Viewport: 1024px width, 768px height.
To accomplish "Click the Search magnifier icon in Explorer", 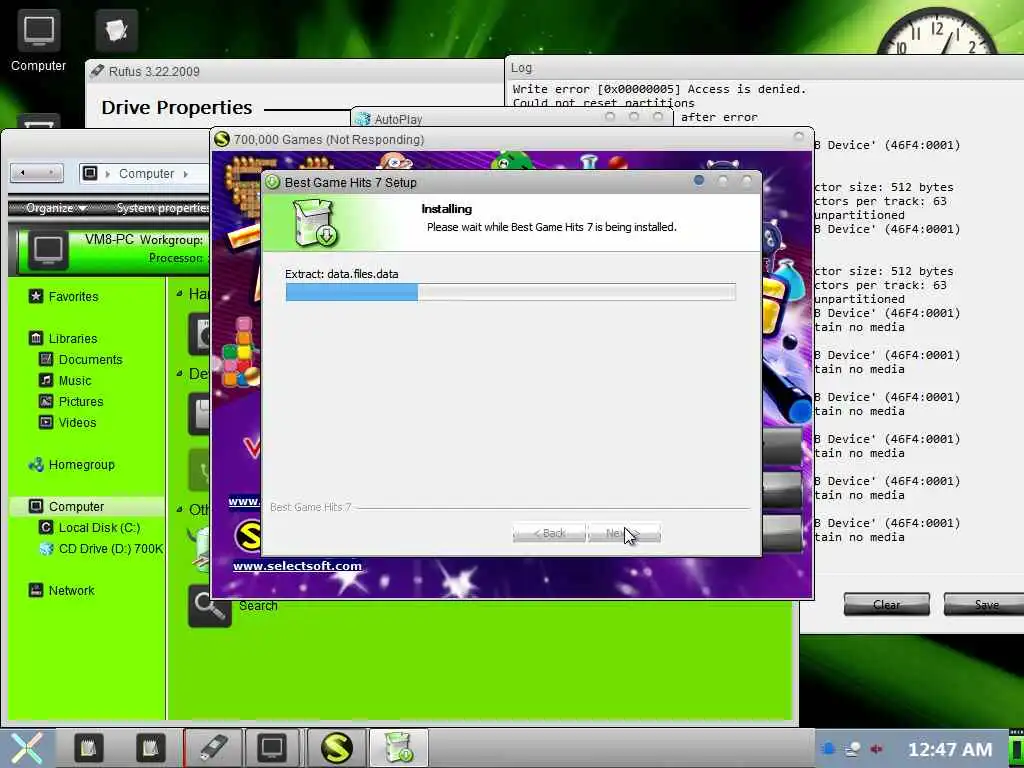I will click(x=209, y=605).
